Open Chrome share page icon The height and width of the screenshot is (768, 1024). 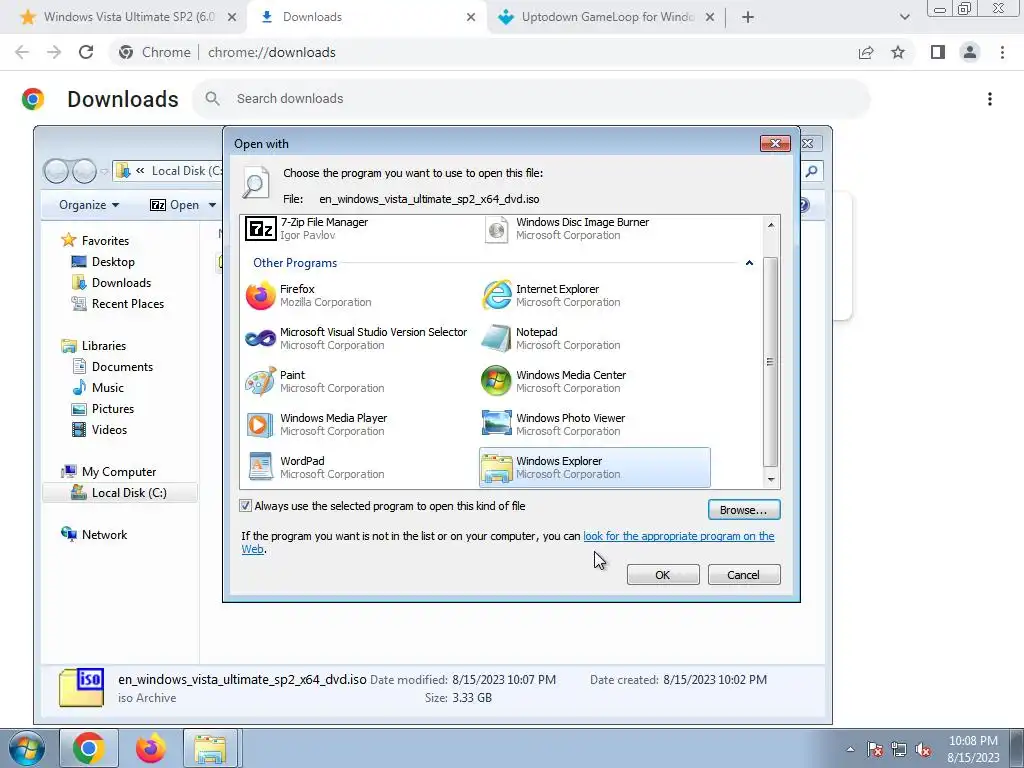tap(866, 52)
